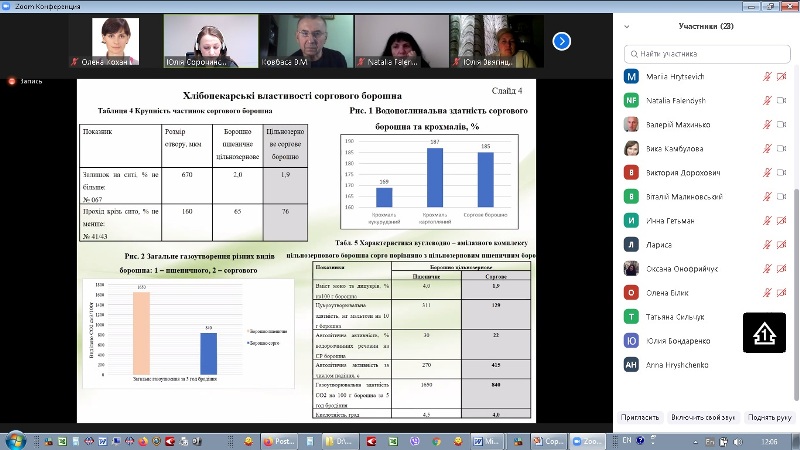Screen dimensions: 800x450
Task: Click the magnifier icon in participant search
Action: click(634, 54)
